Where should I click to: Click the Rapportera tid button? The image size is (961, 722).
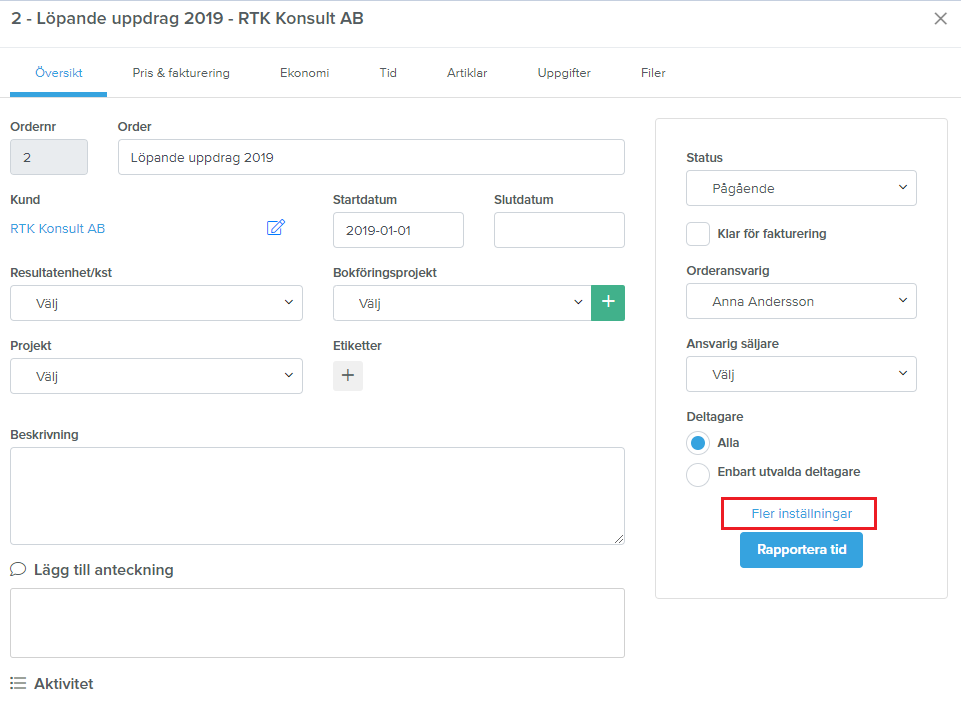coord(801,550)
